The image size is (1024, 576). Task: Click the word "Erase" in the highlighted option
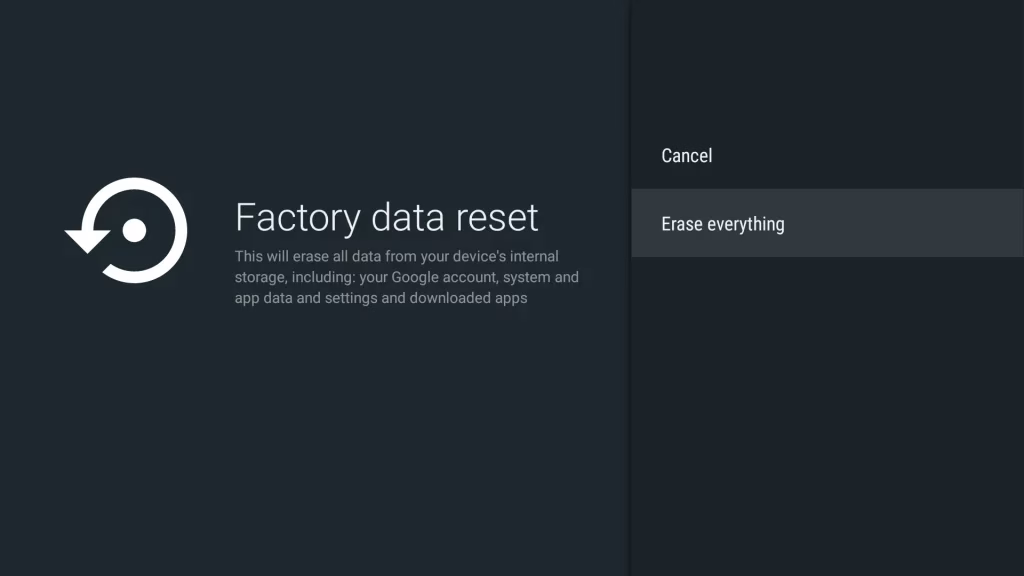click(x=682, y=224)
